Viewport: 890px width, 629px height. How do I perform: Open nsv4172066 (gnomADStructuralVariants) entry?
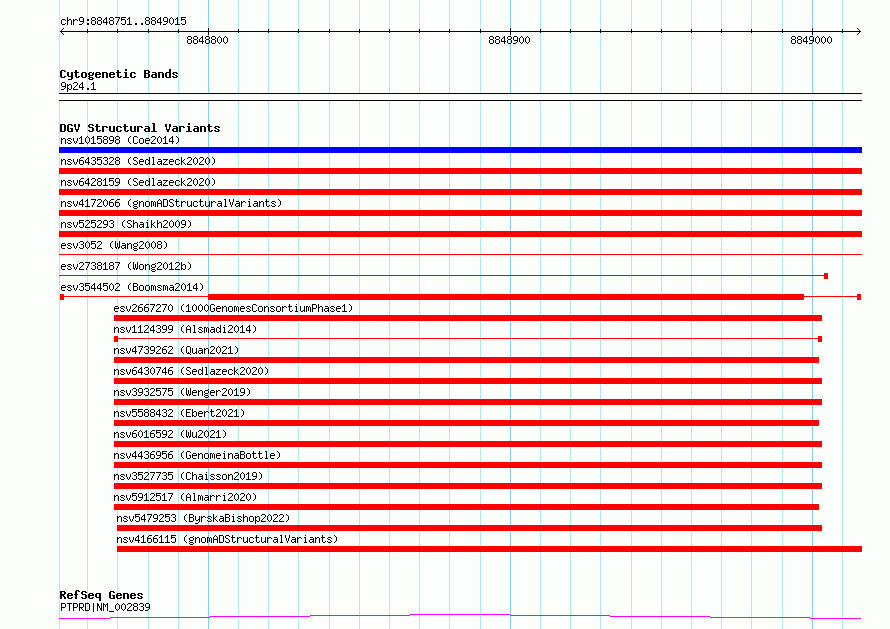tap(171, 203)
